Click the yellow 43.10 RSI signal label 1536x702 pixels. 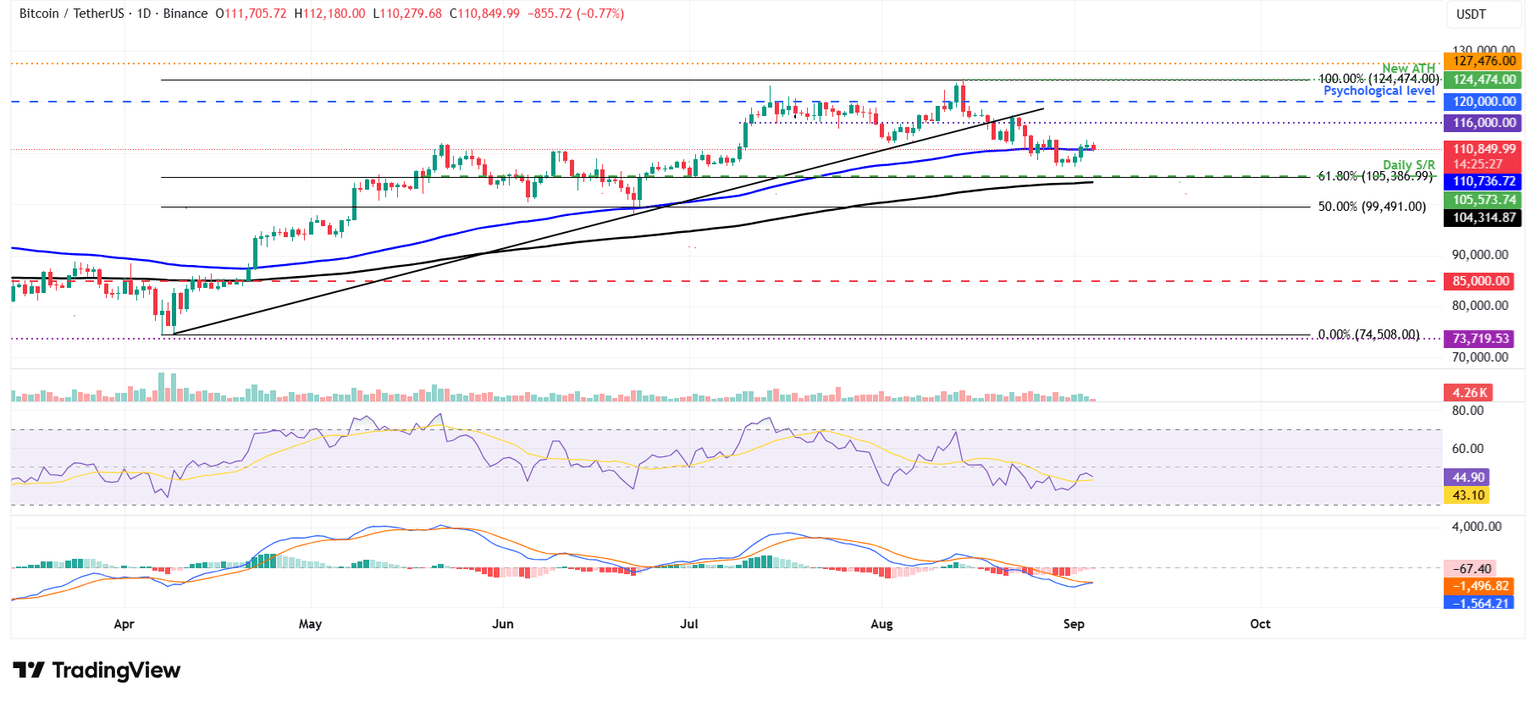click(x=1466, y=494)
